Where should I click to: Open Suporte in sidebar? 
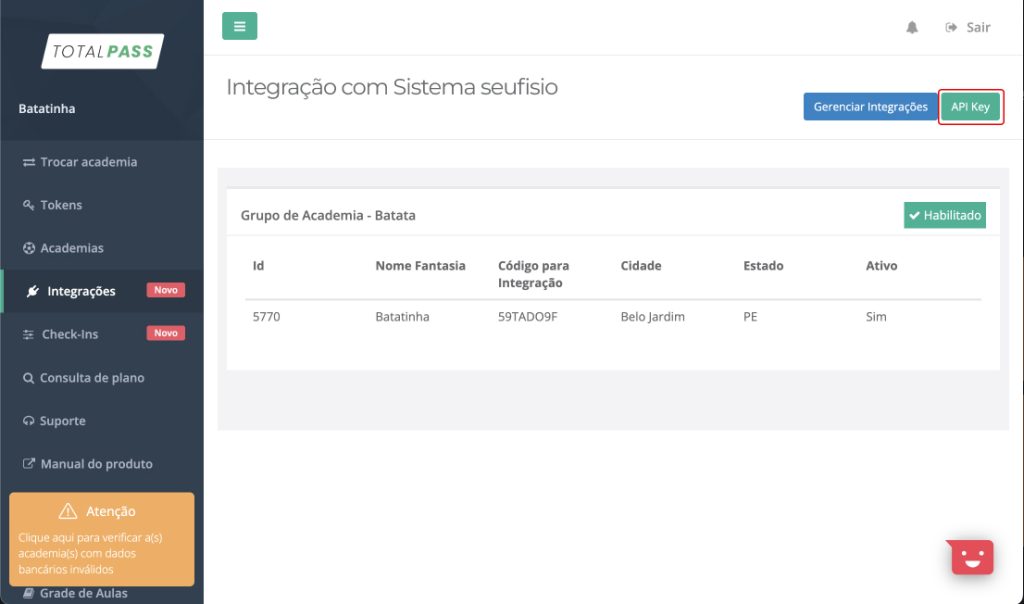[x=102, y=421]
